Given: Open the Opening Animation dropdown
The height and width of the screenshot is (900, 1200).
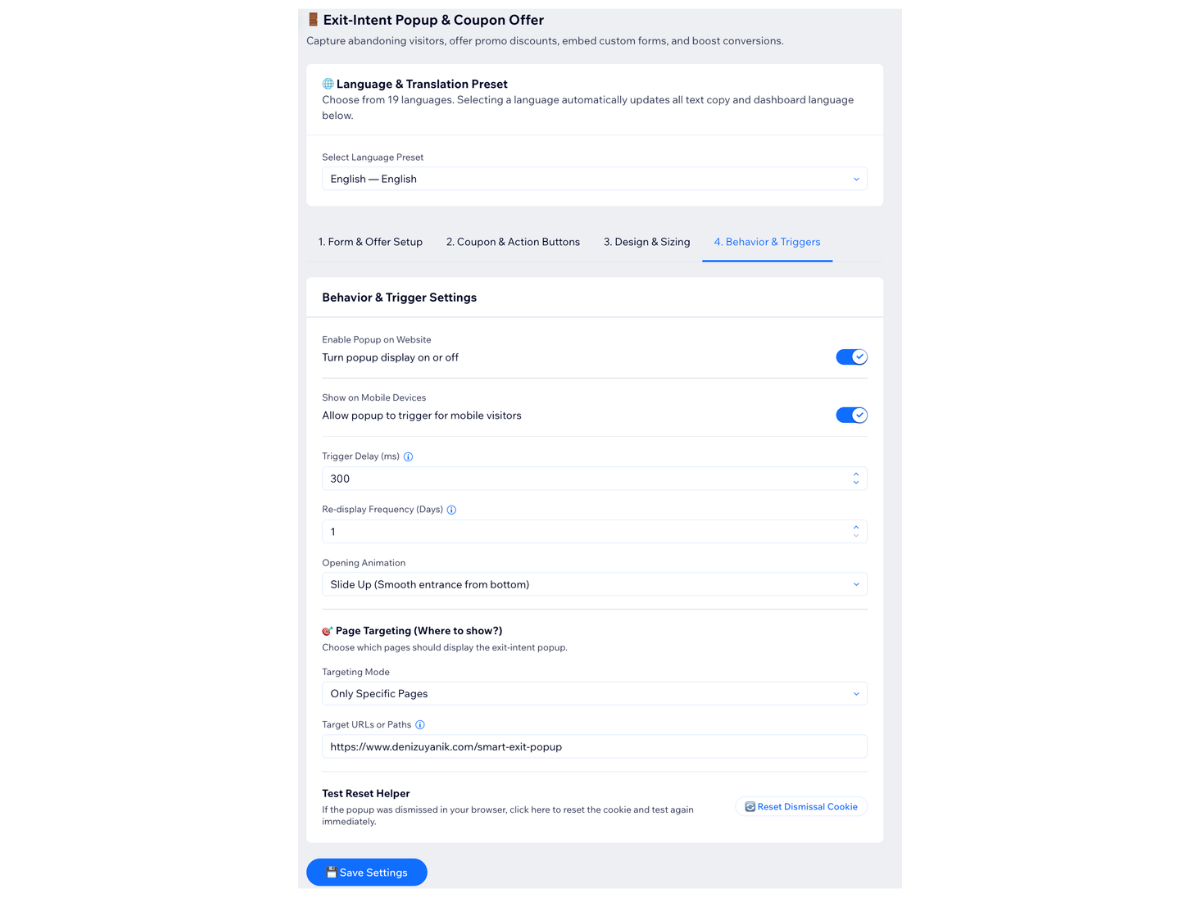Looking at the screenshot, I should [594, 584].
